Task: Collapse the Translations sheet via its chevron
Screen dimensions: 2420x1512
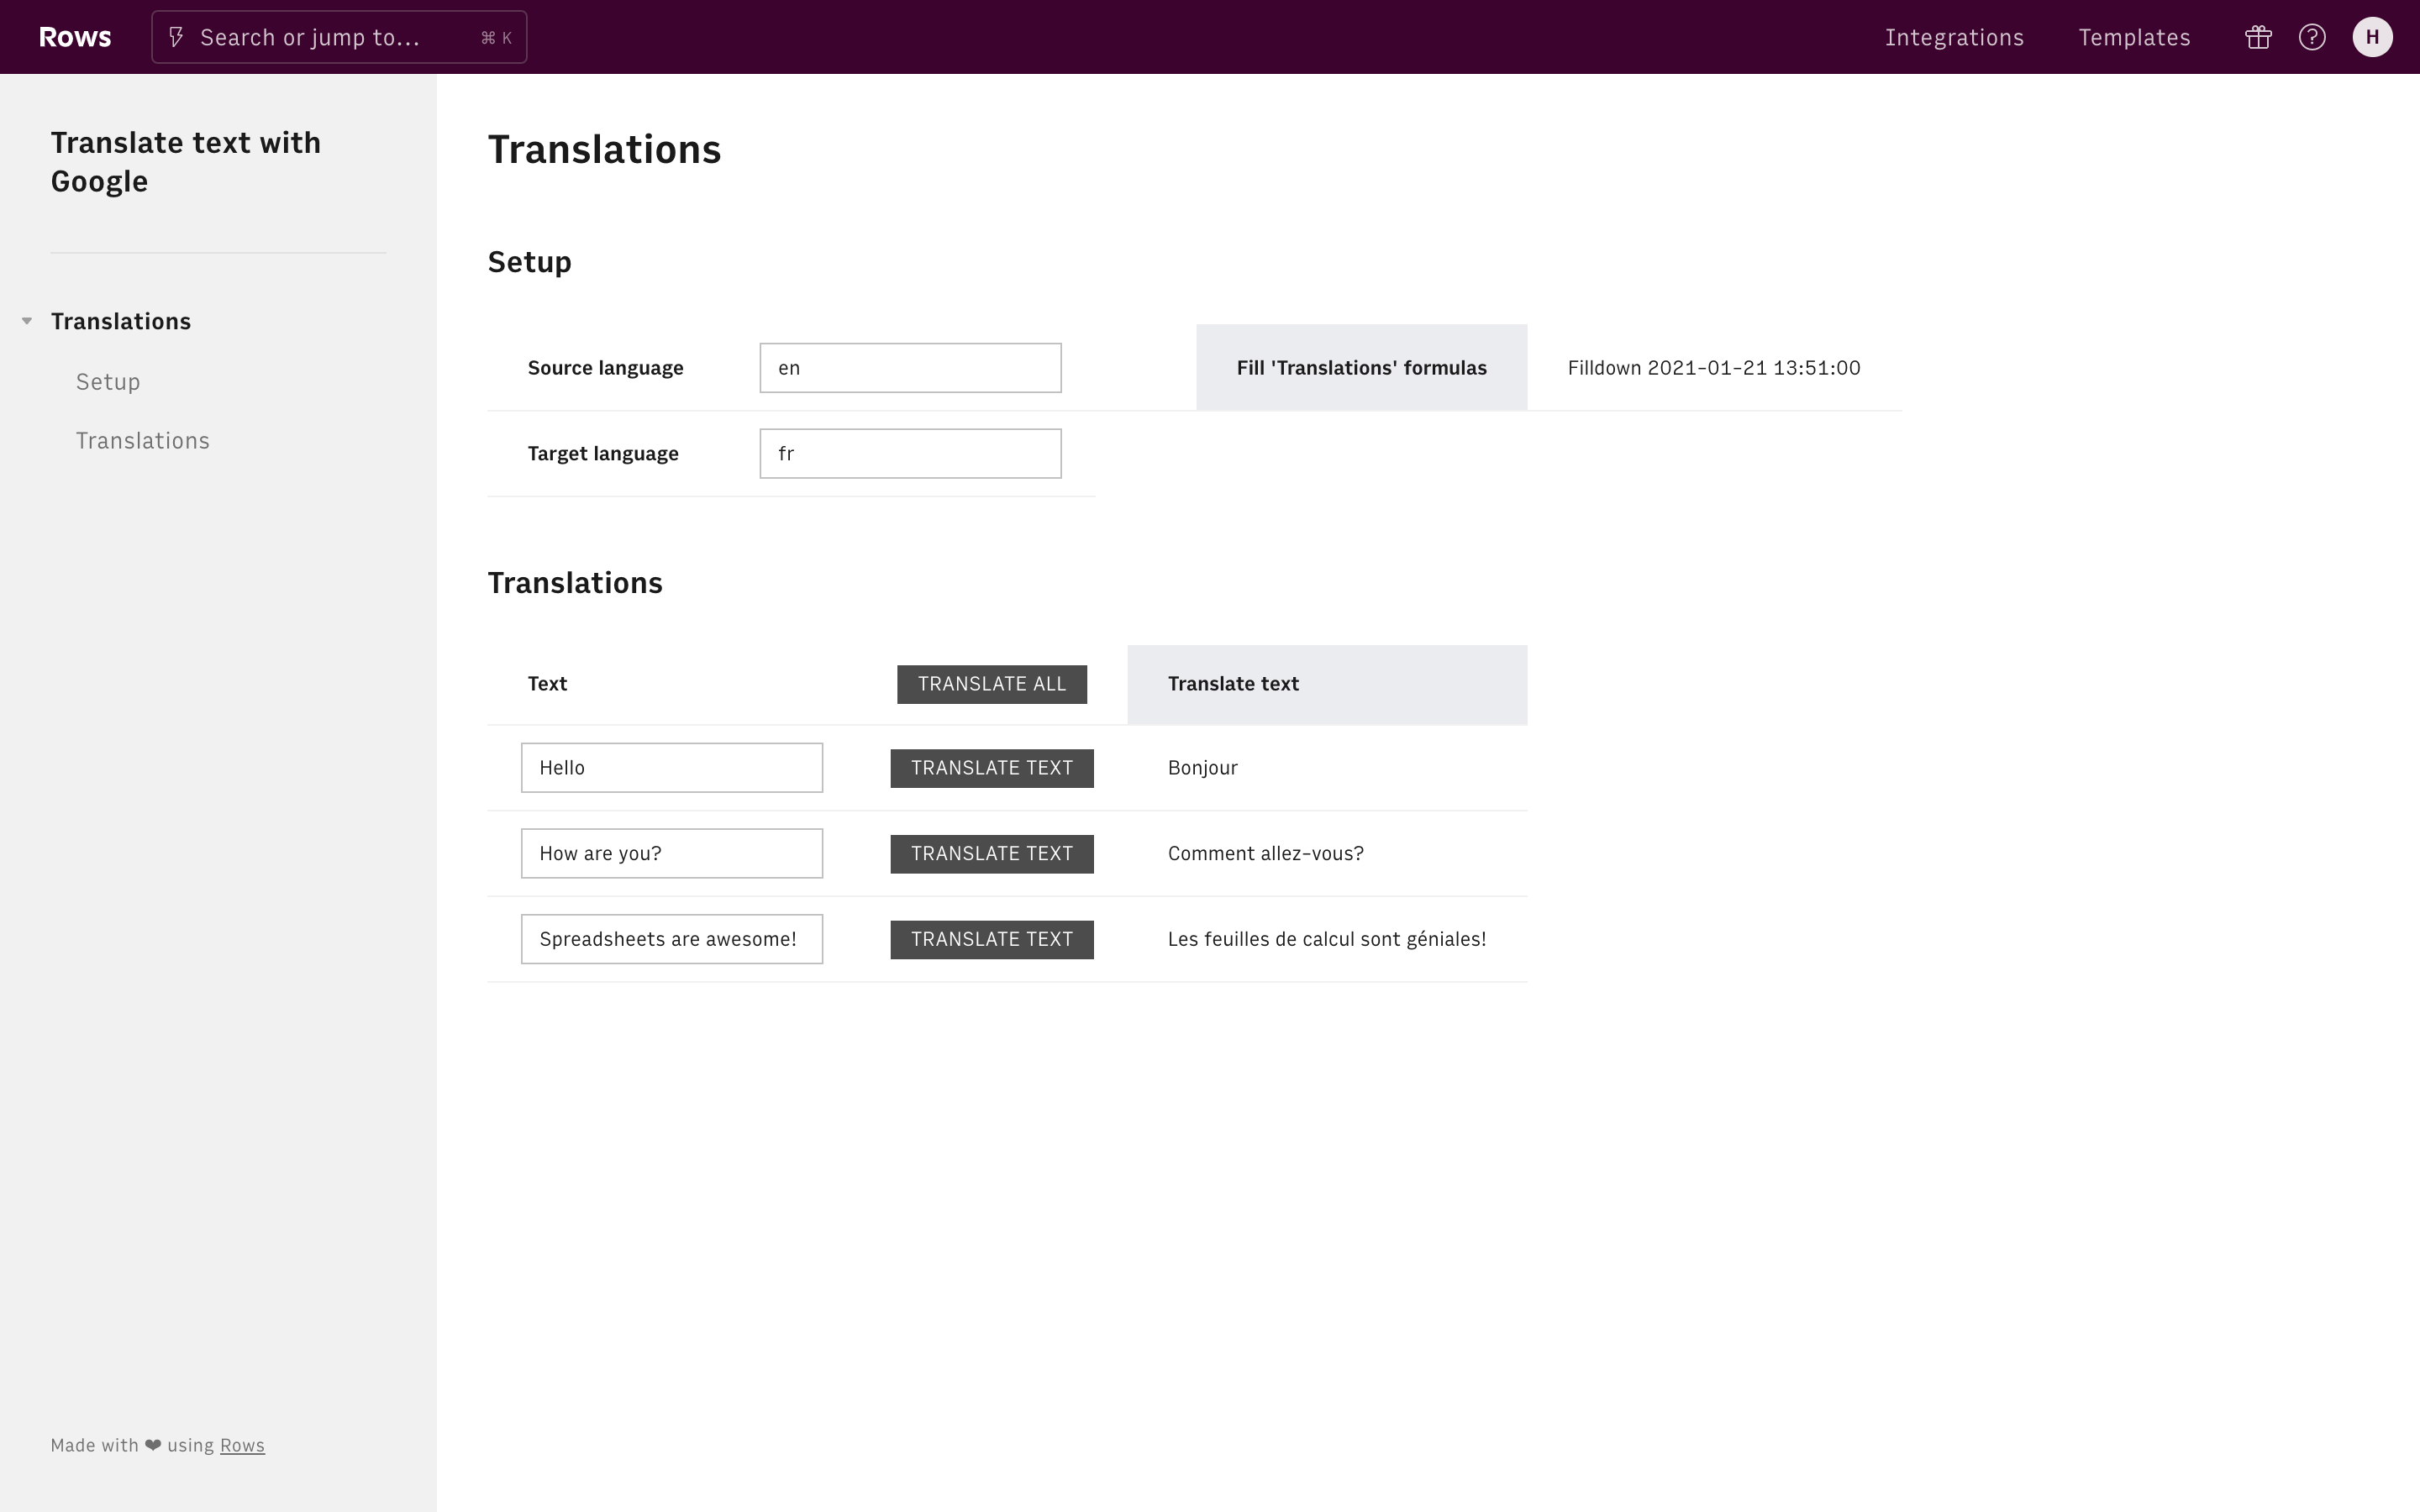Action: coord(26,321)
